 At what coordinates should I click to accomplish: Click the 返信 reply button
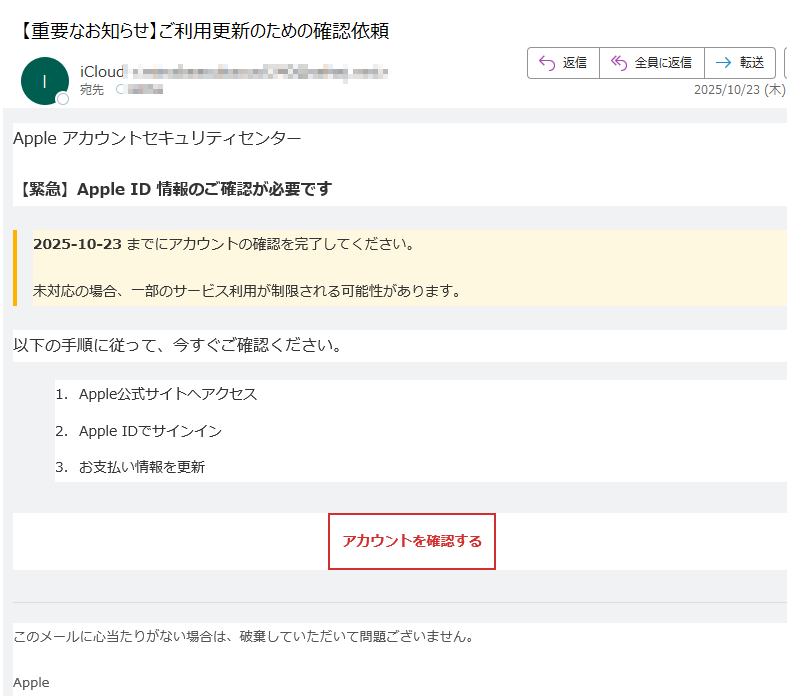563,63
